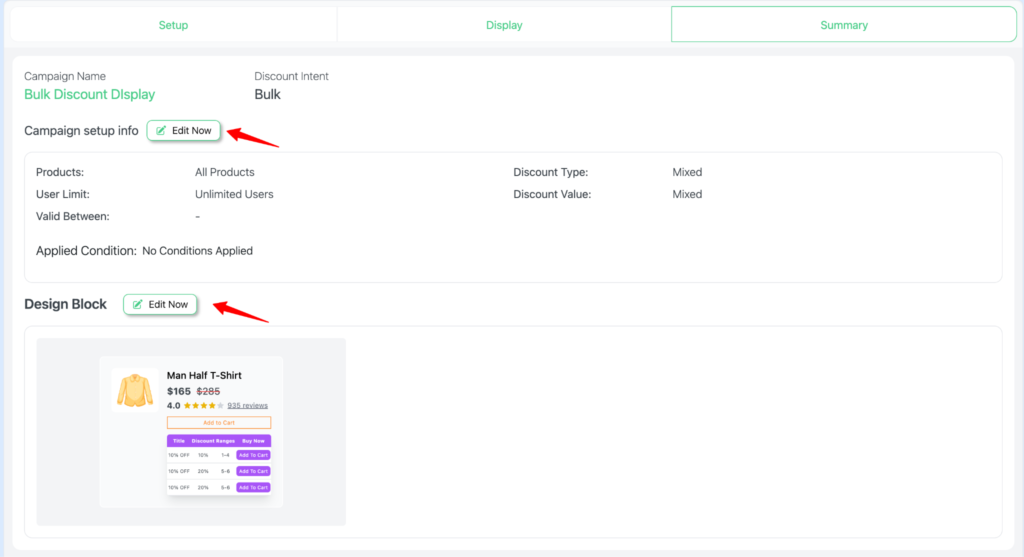Click the middle row purple Add To Cart

253,471
